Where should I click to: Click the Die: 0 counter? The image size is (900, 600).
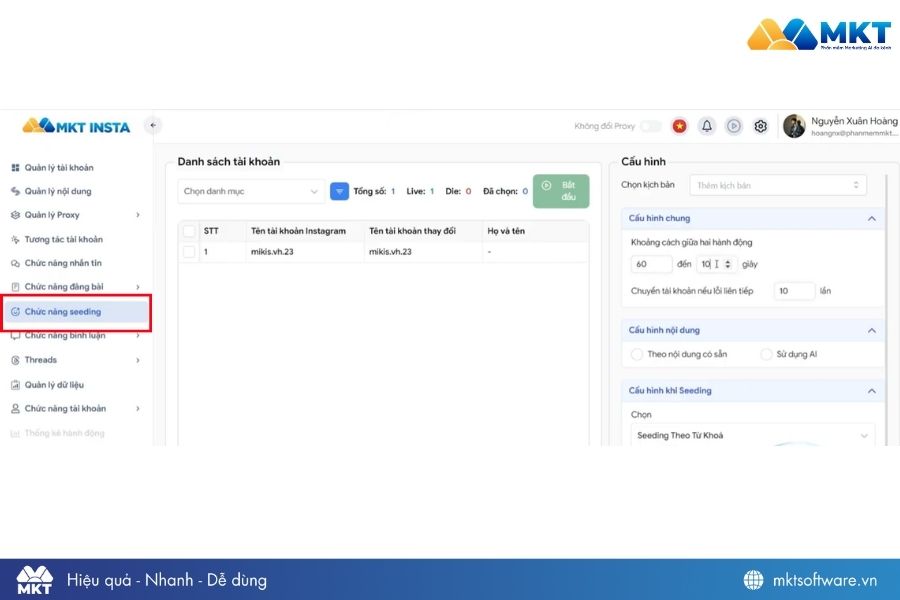click(458, 191)
